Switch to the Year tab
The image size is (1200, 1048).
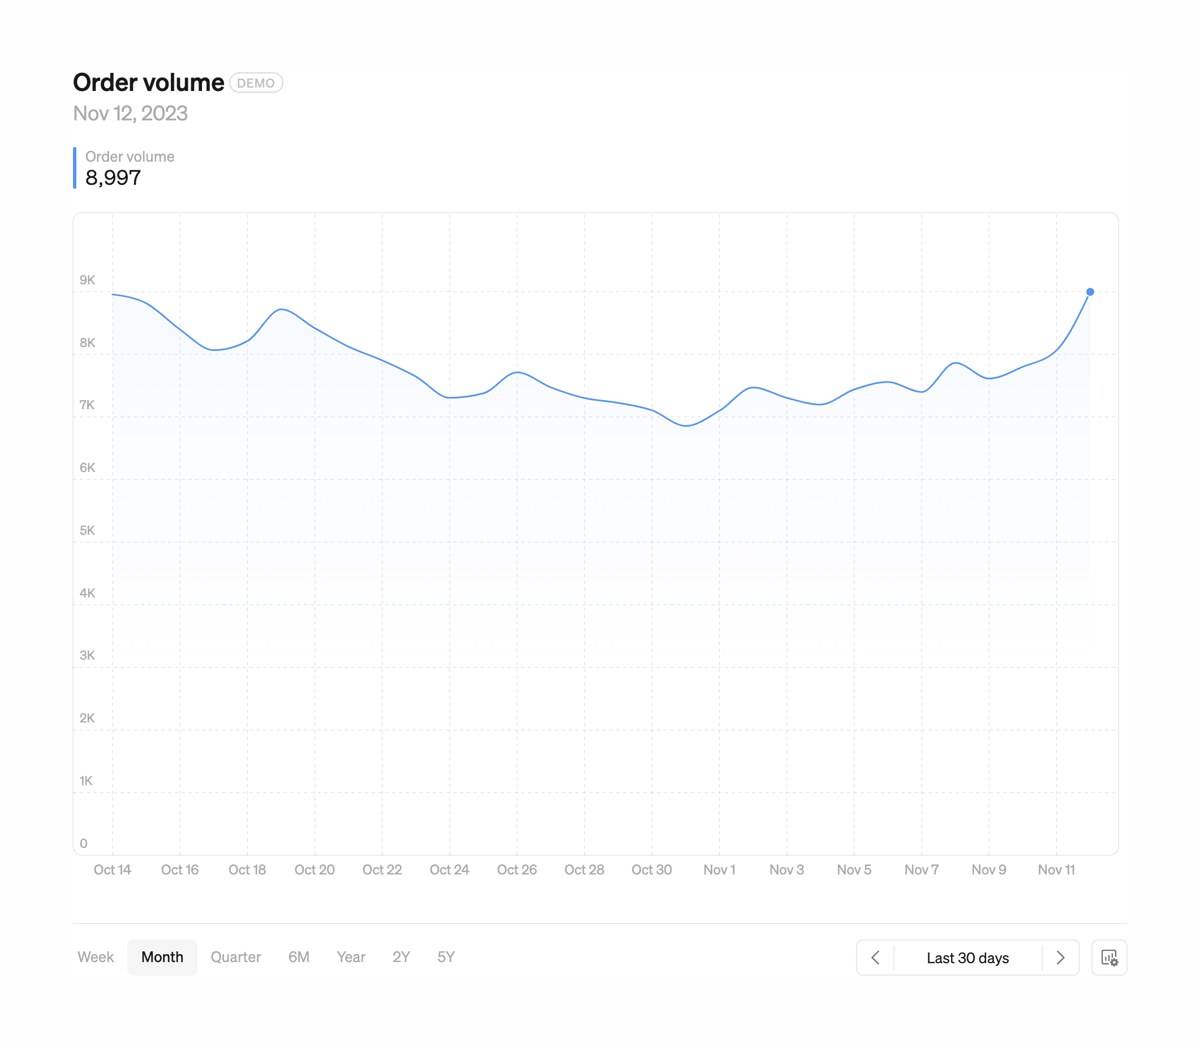351,957
